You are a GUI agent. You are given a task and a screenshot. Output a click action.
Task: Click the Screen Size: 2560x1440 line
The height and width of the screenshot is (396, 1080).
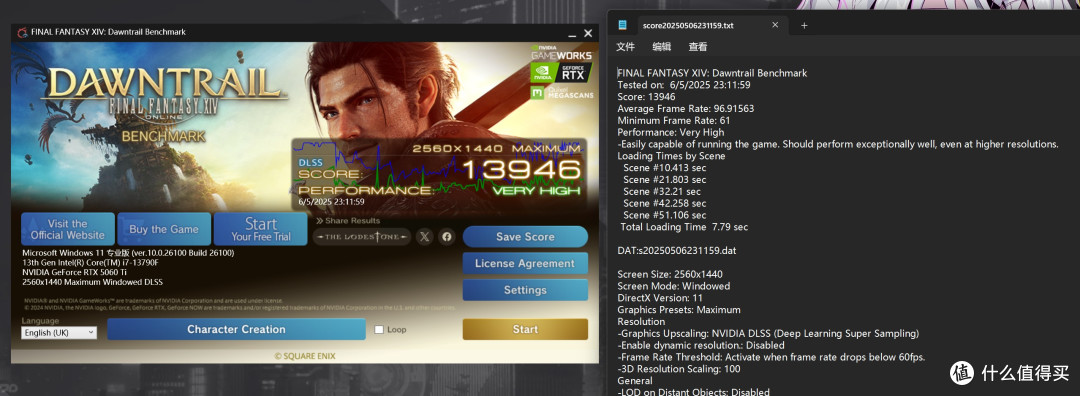[x=669, y=274]
